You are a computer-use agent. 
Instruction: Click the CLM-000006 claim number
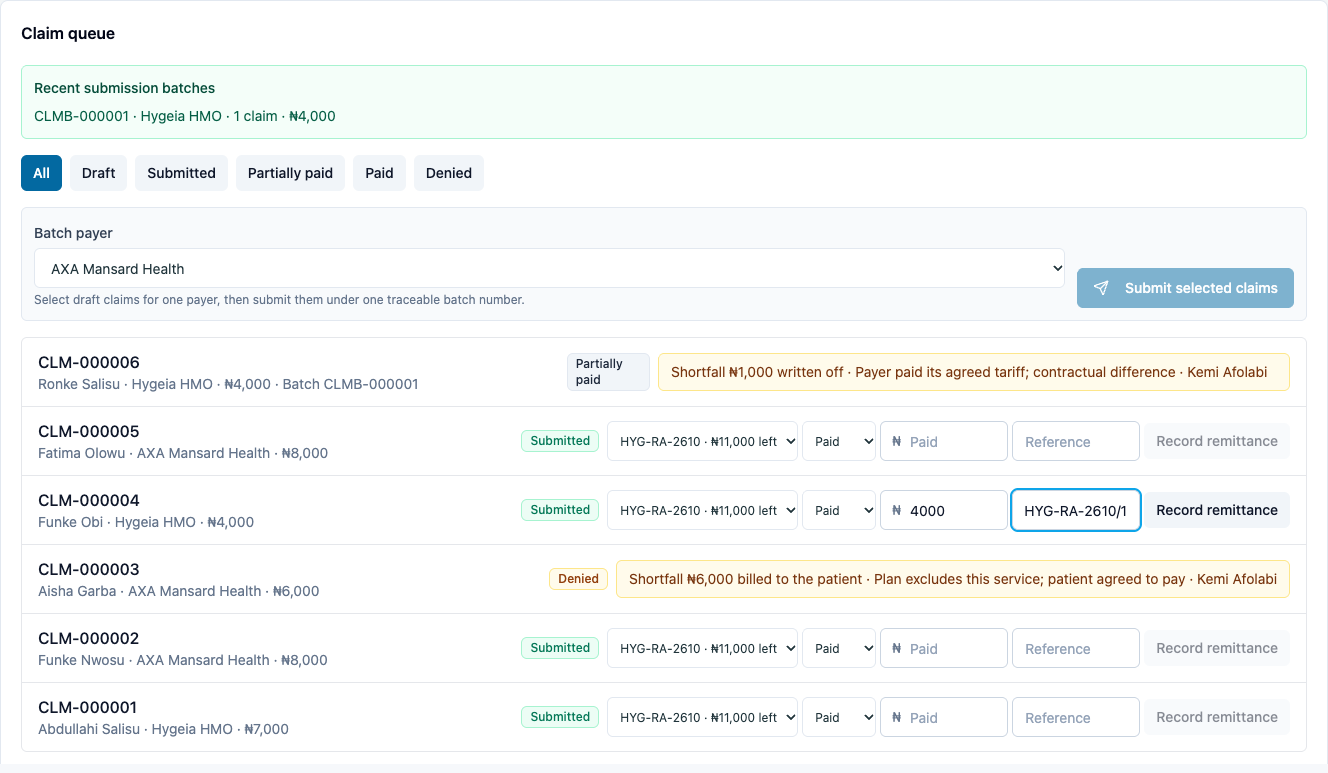pyautogui.click(x=89, y=362)
